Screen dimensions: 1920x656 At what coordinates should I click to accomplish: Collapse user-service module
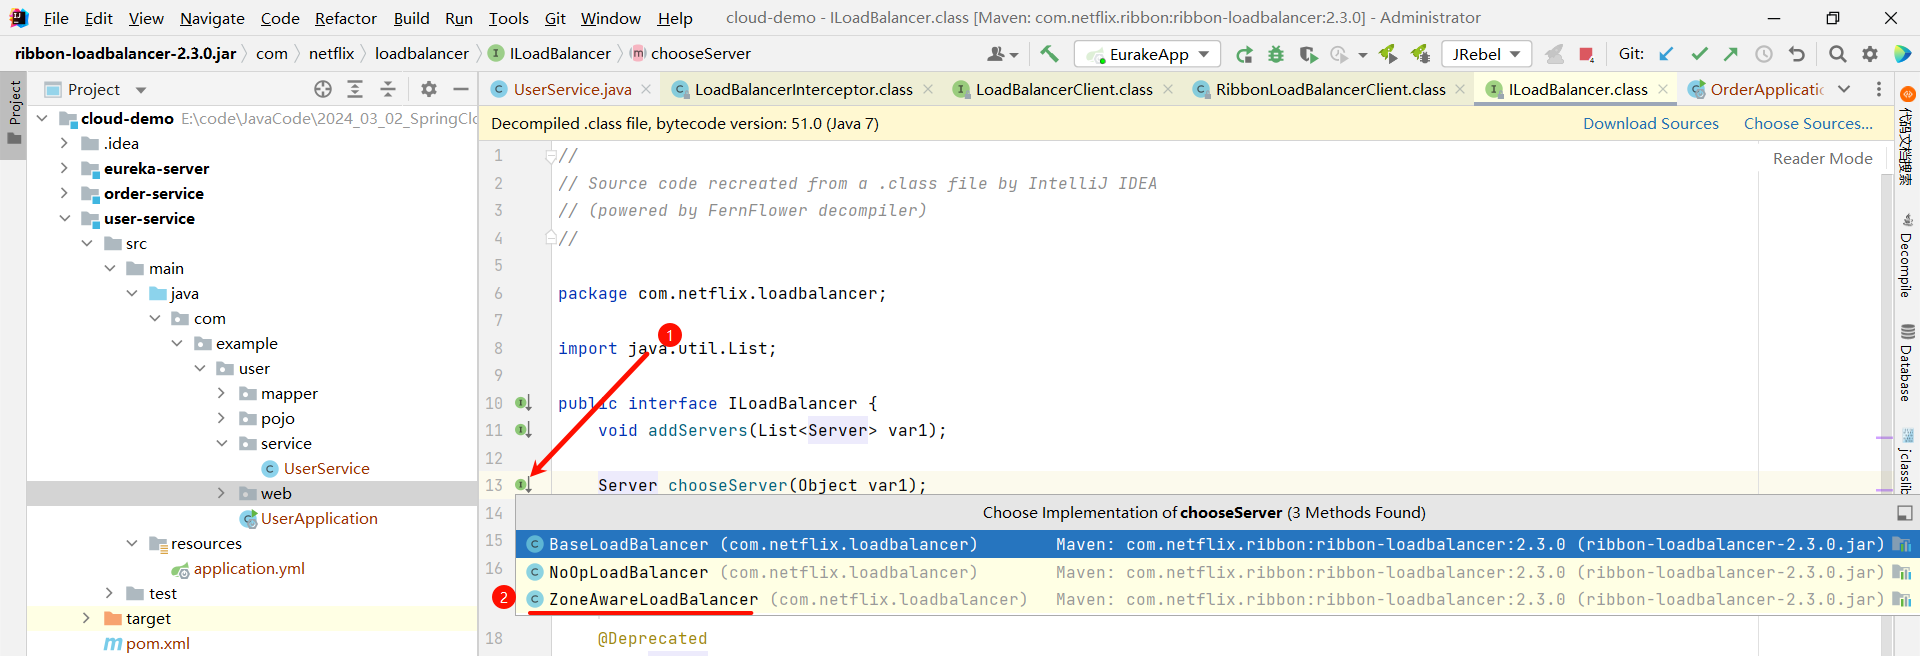pos(64,218)
